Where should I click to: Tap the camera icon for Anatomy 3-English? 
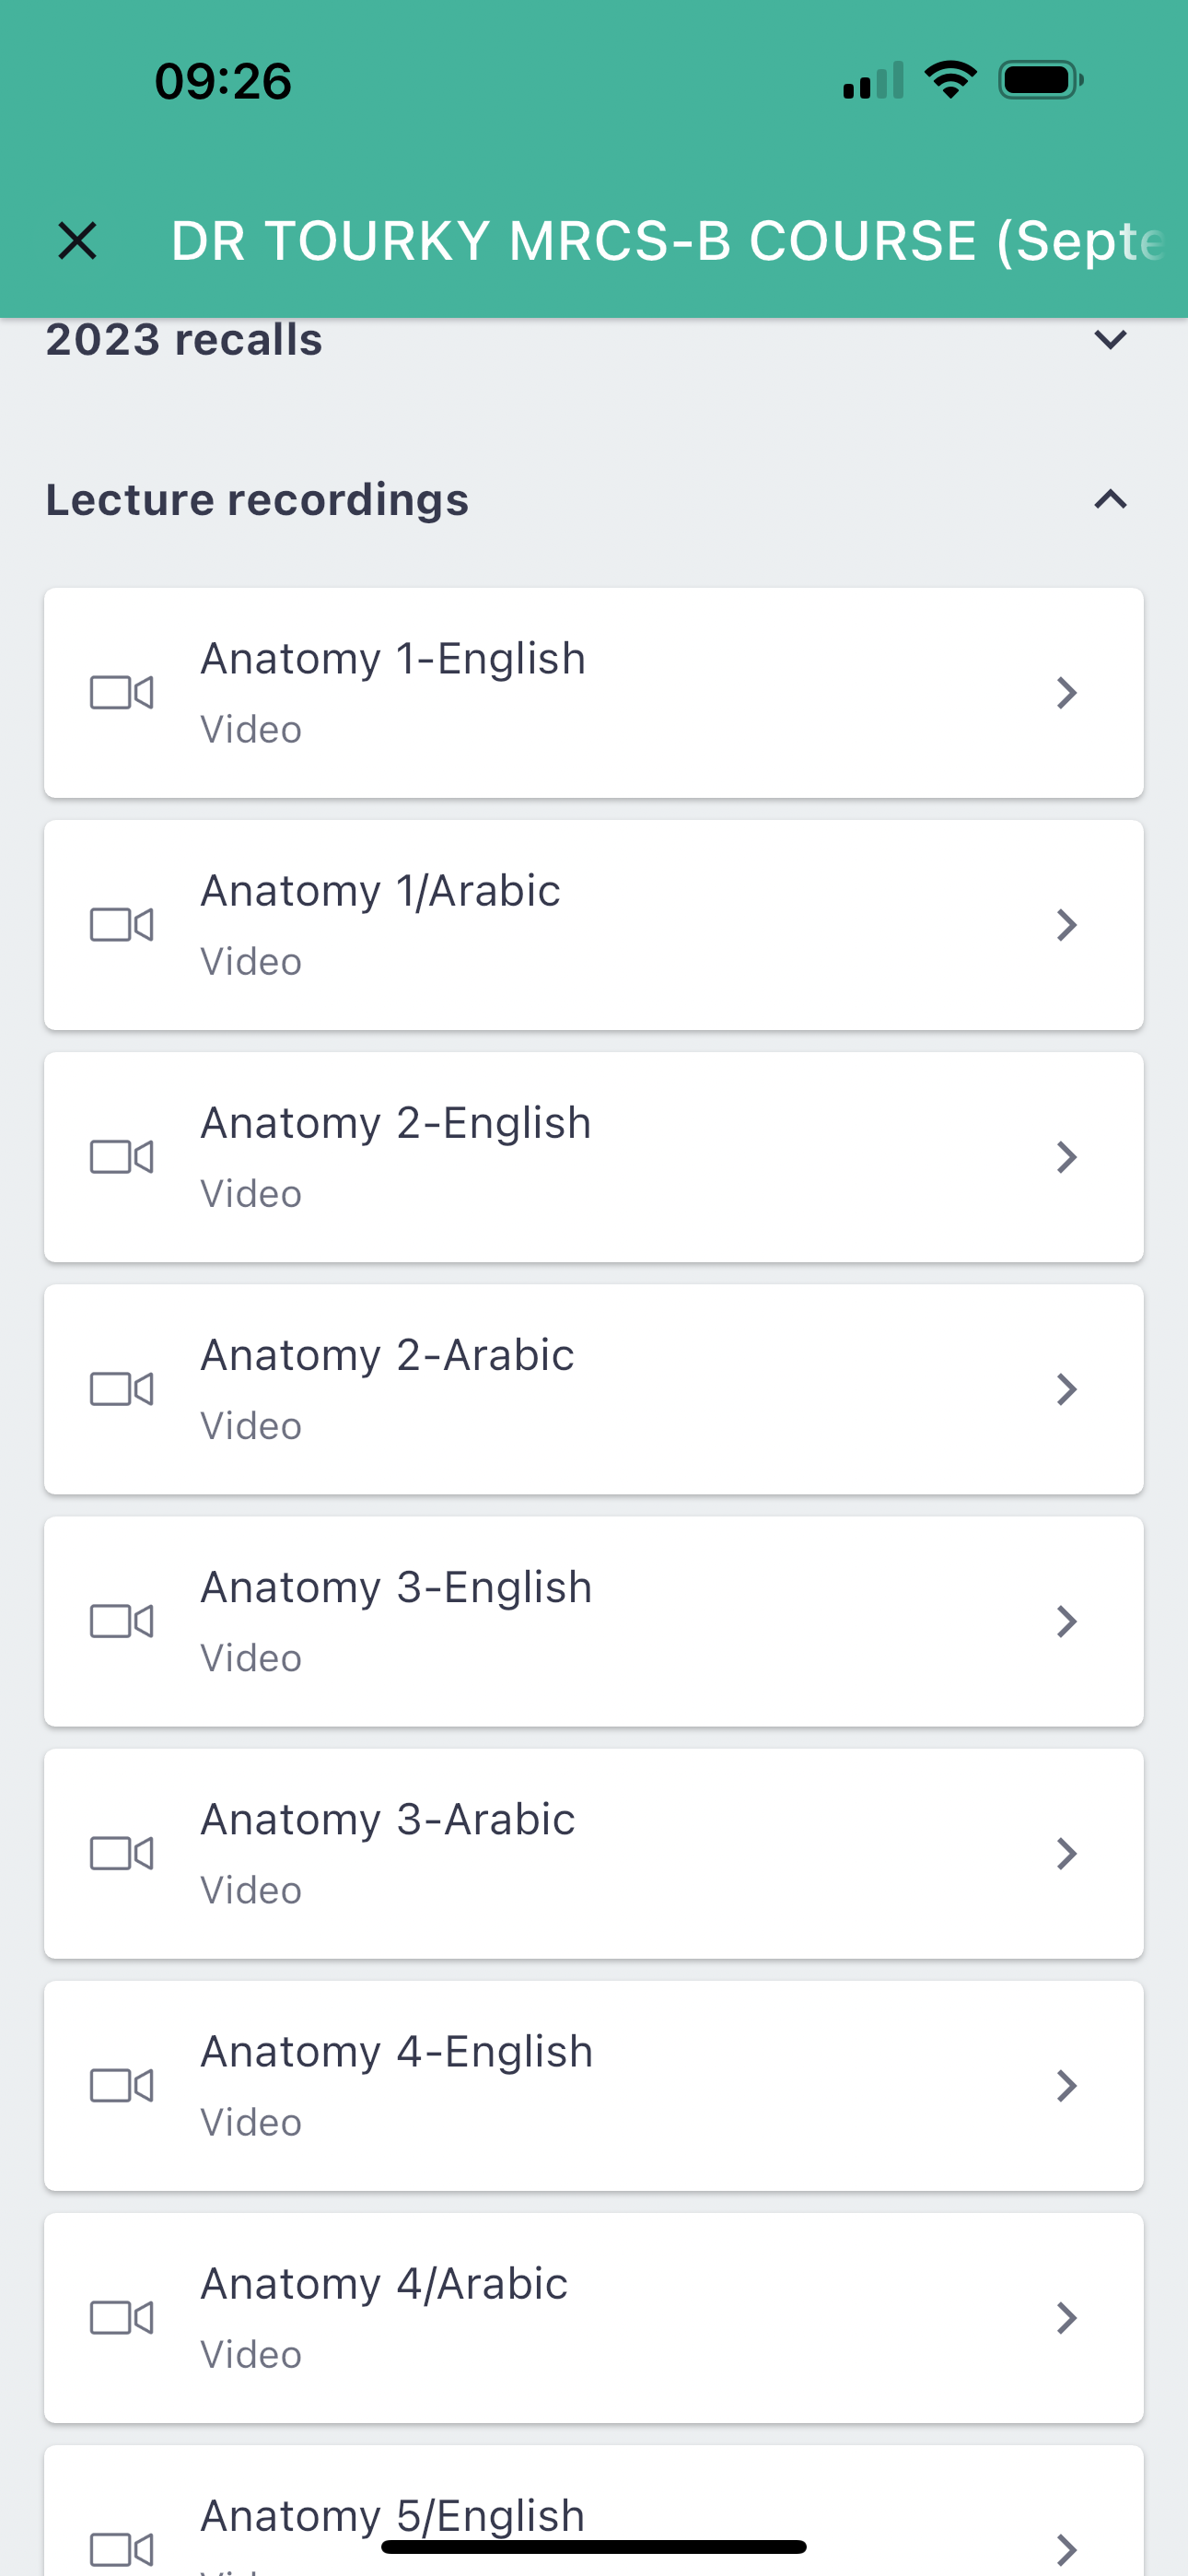pos(122,1621)
